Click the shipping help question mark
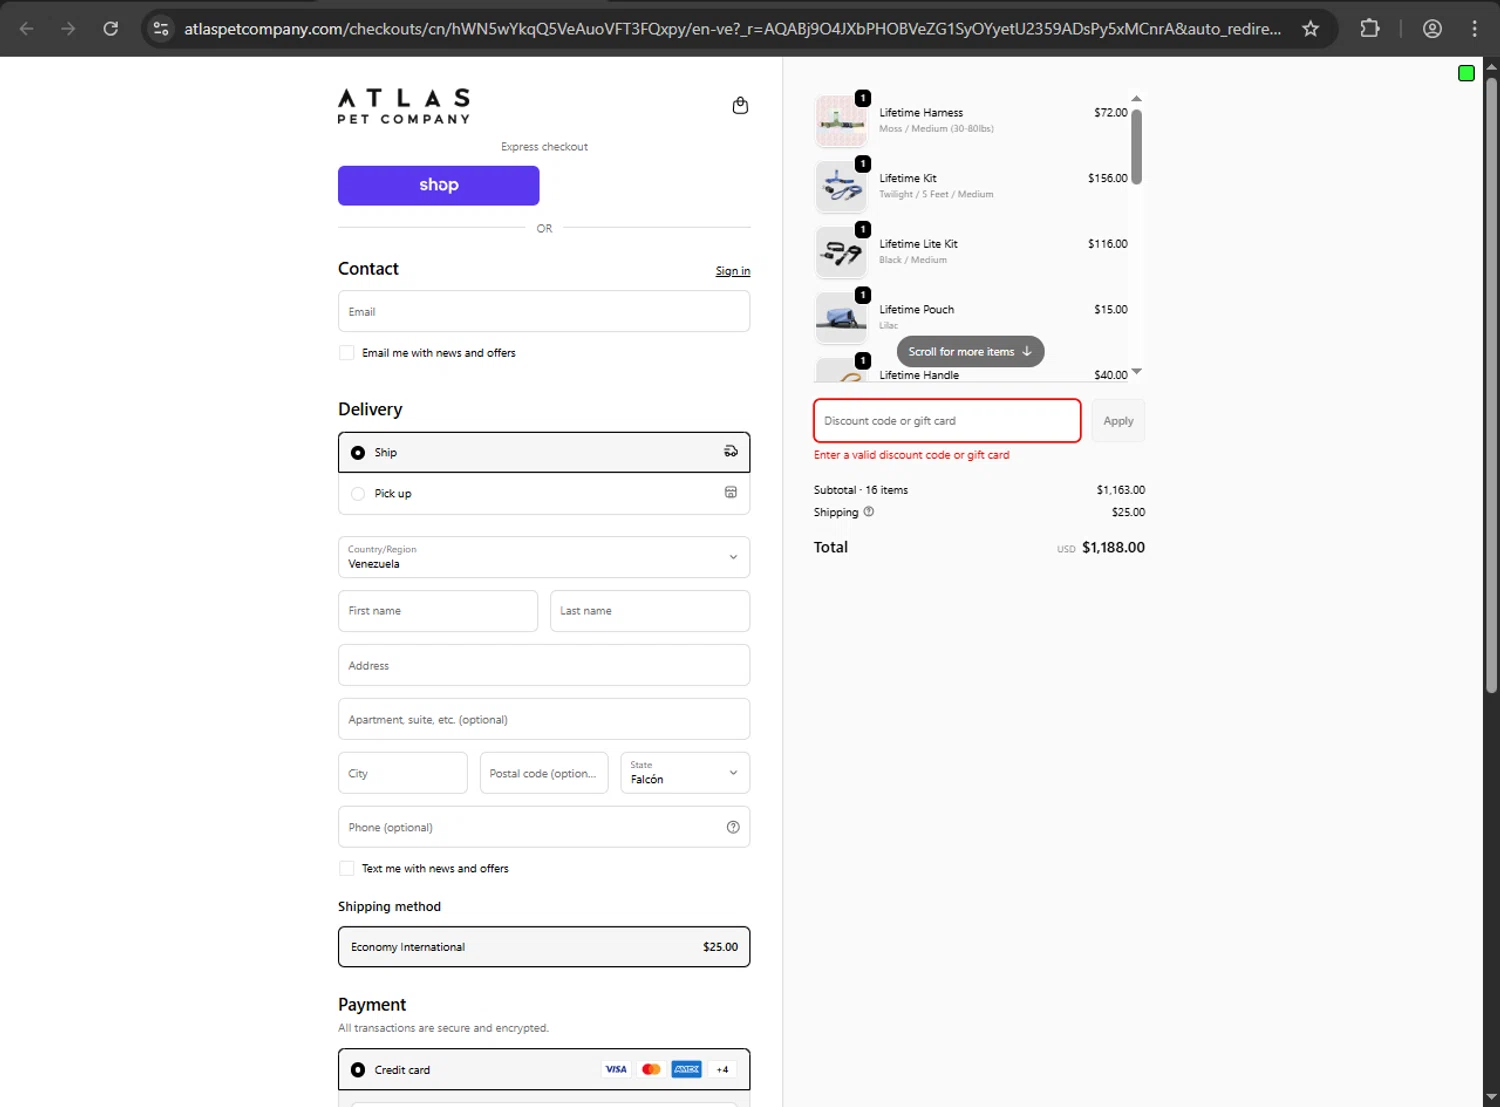The width and height of the screenshot is (1500, 1107). point(869,511)
